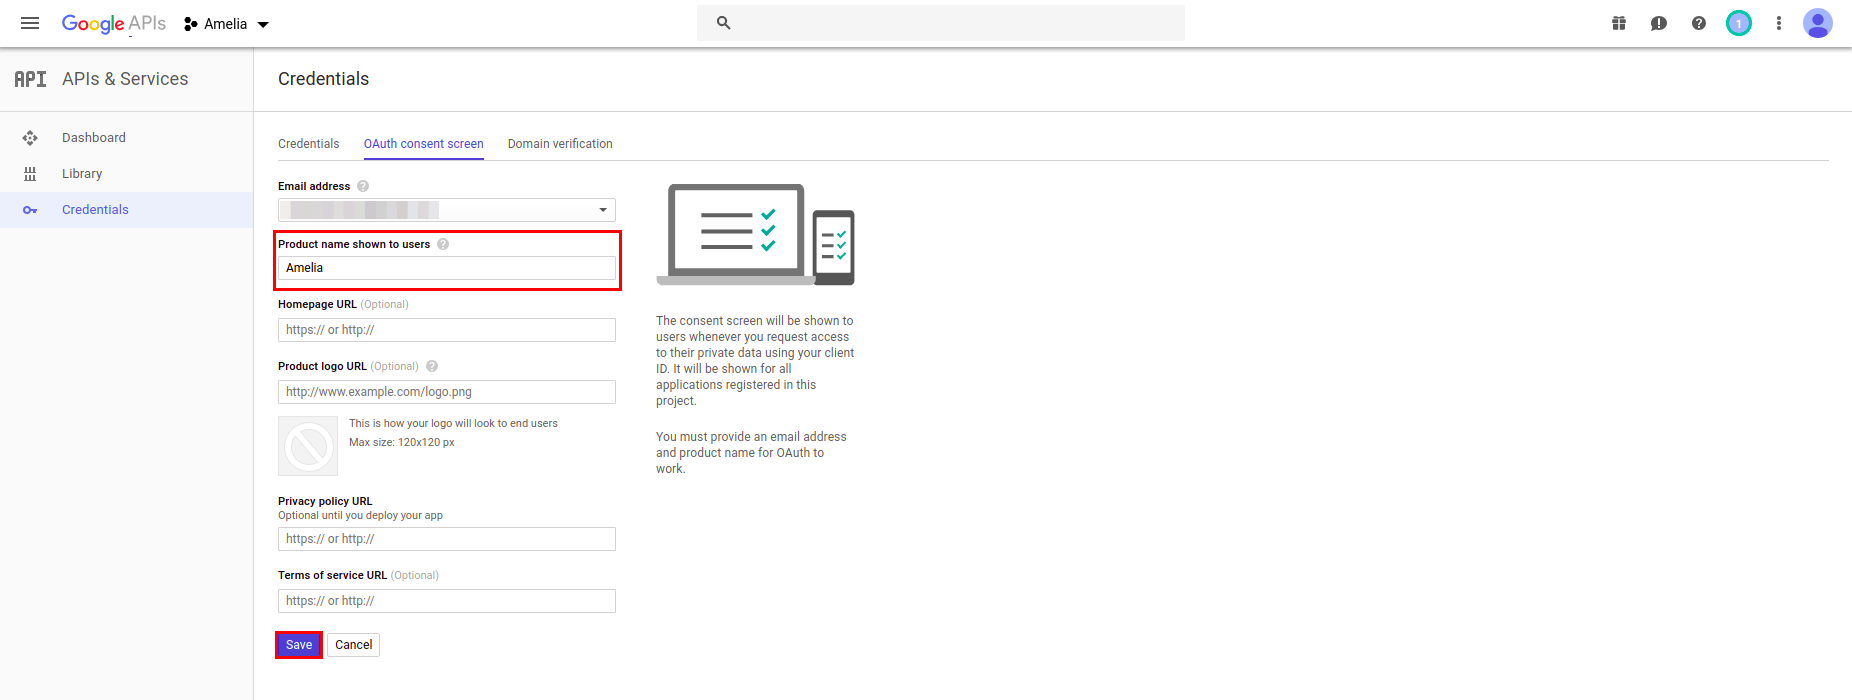Click the Dashboard sidebar icon

pyautogui.click(x=30, y=138)
